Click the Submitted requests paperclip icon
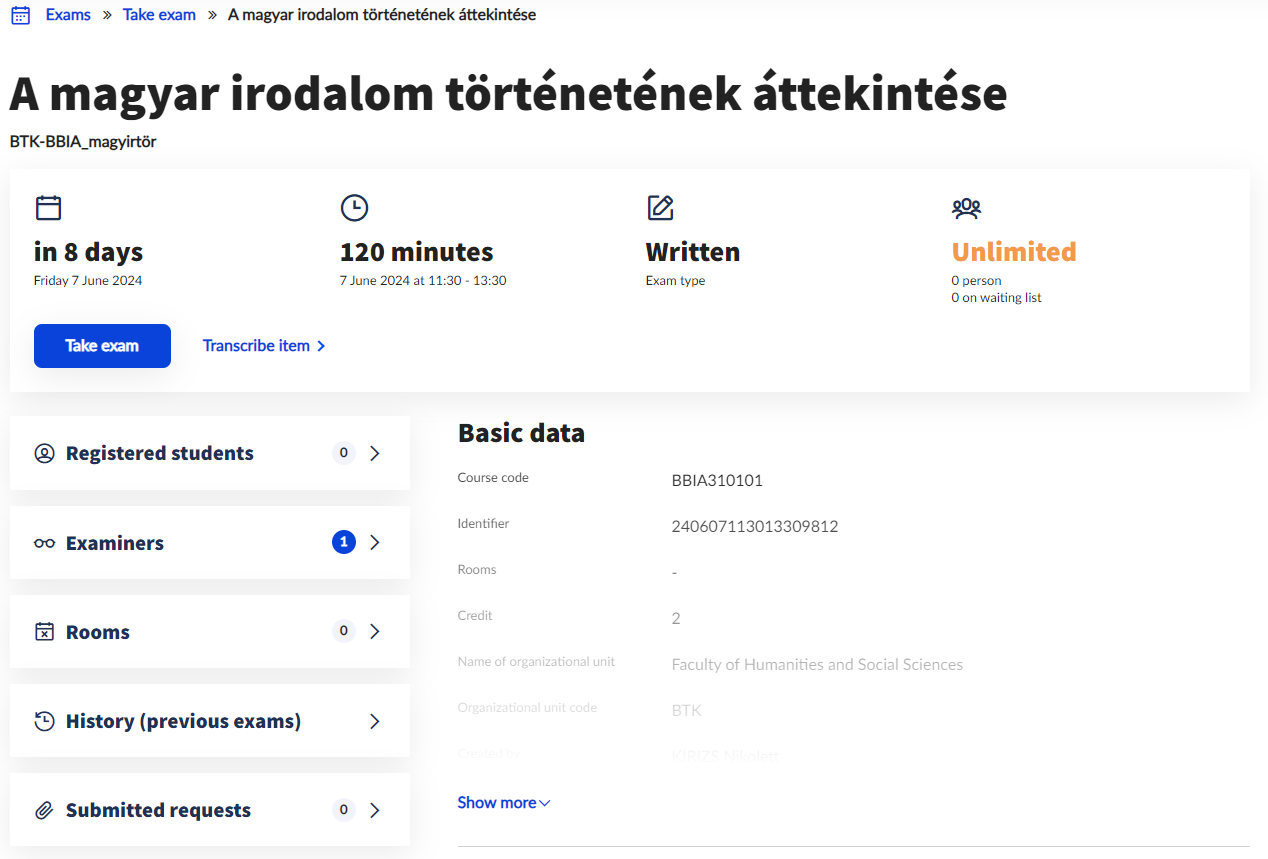This screenshot has height=859, width=1268. 44,810
